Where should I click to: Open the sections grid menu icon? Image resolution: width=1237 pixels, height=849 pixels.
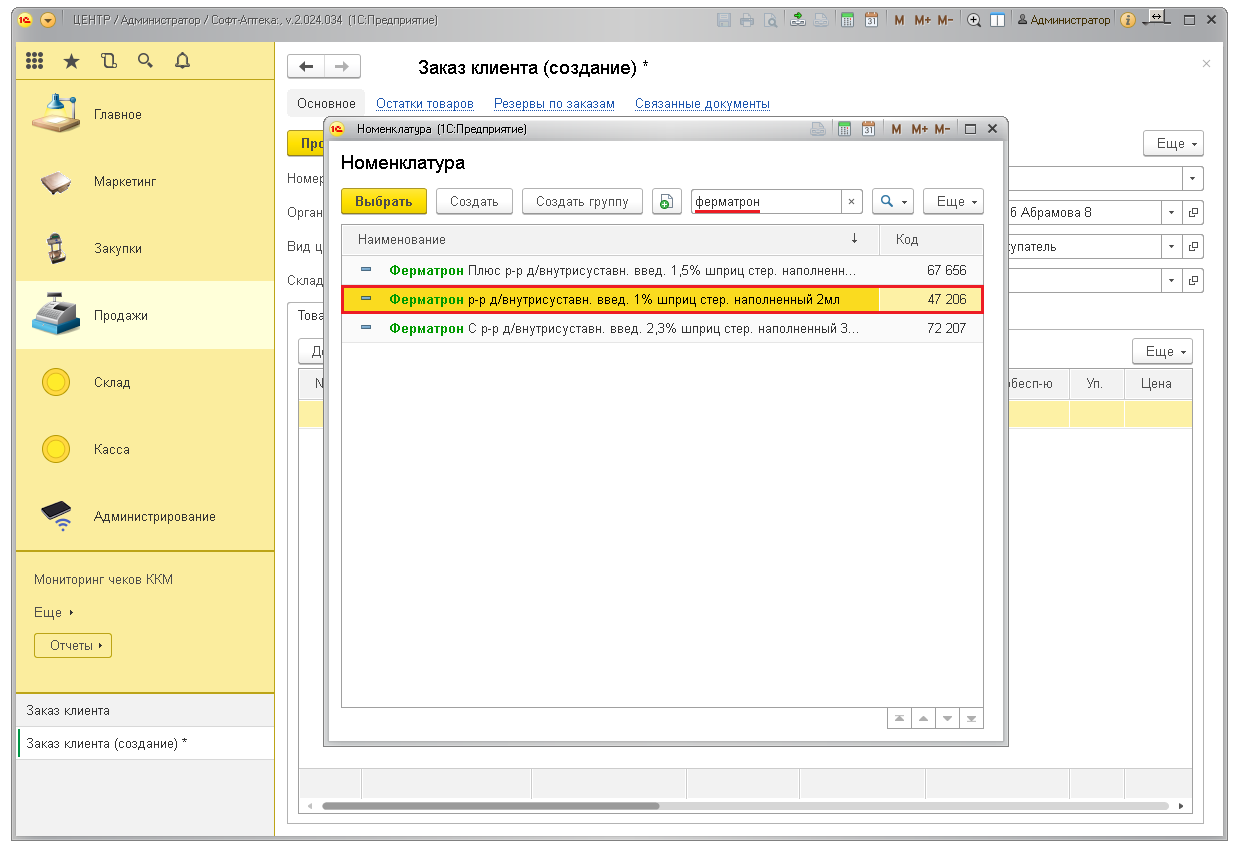(x=35, y=61)
